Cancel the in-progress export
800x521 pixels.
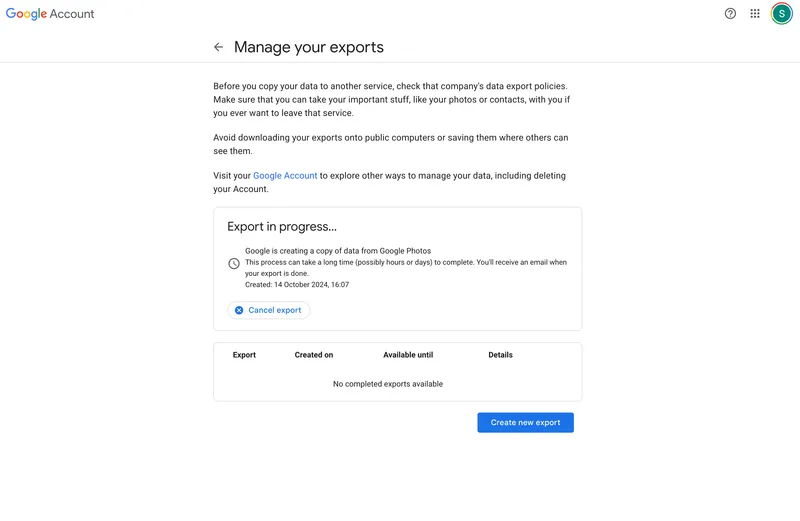pos(269,310)
